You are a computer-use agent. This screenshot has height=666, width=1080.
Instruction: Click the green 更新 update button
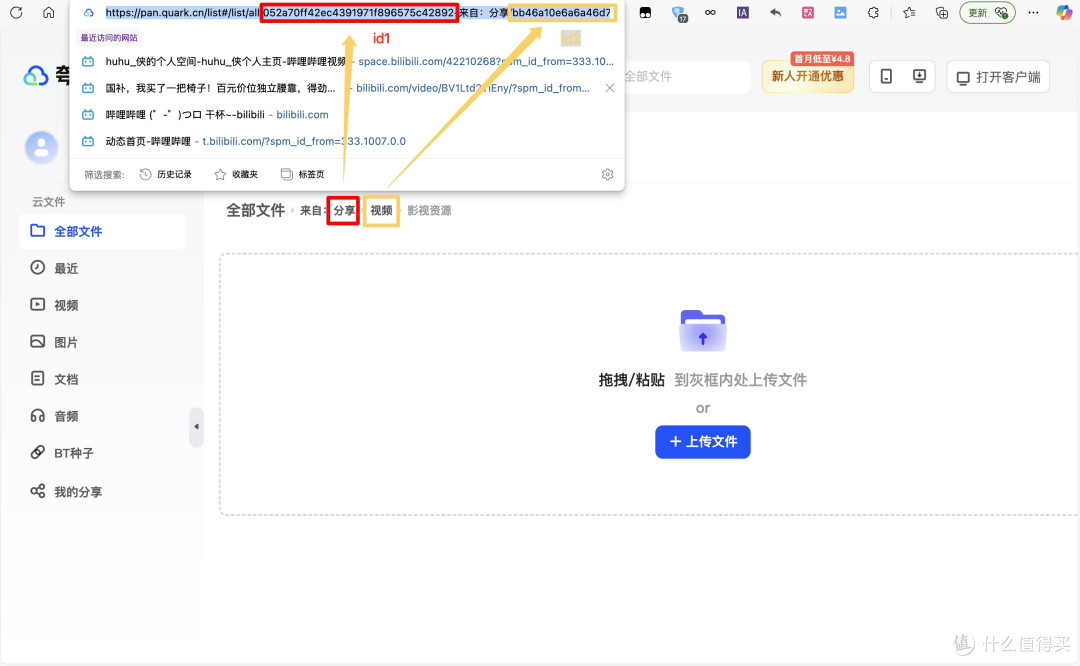pyautogui.click(x=987, y=12)
